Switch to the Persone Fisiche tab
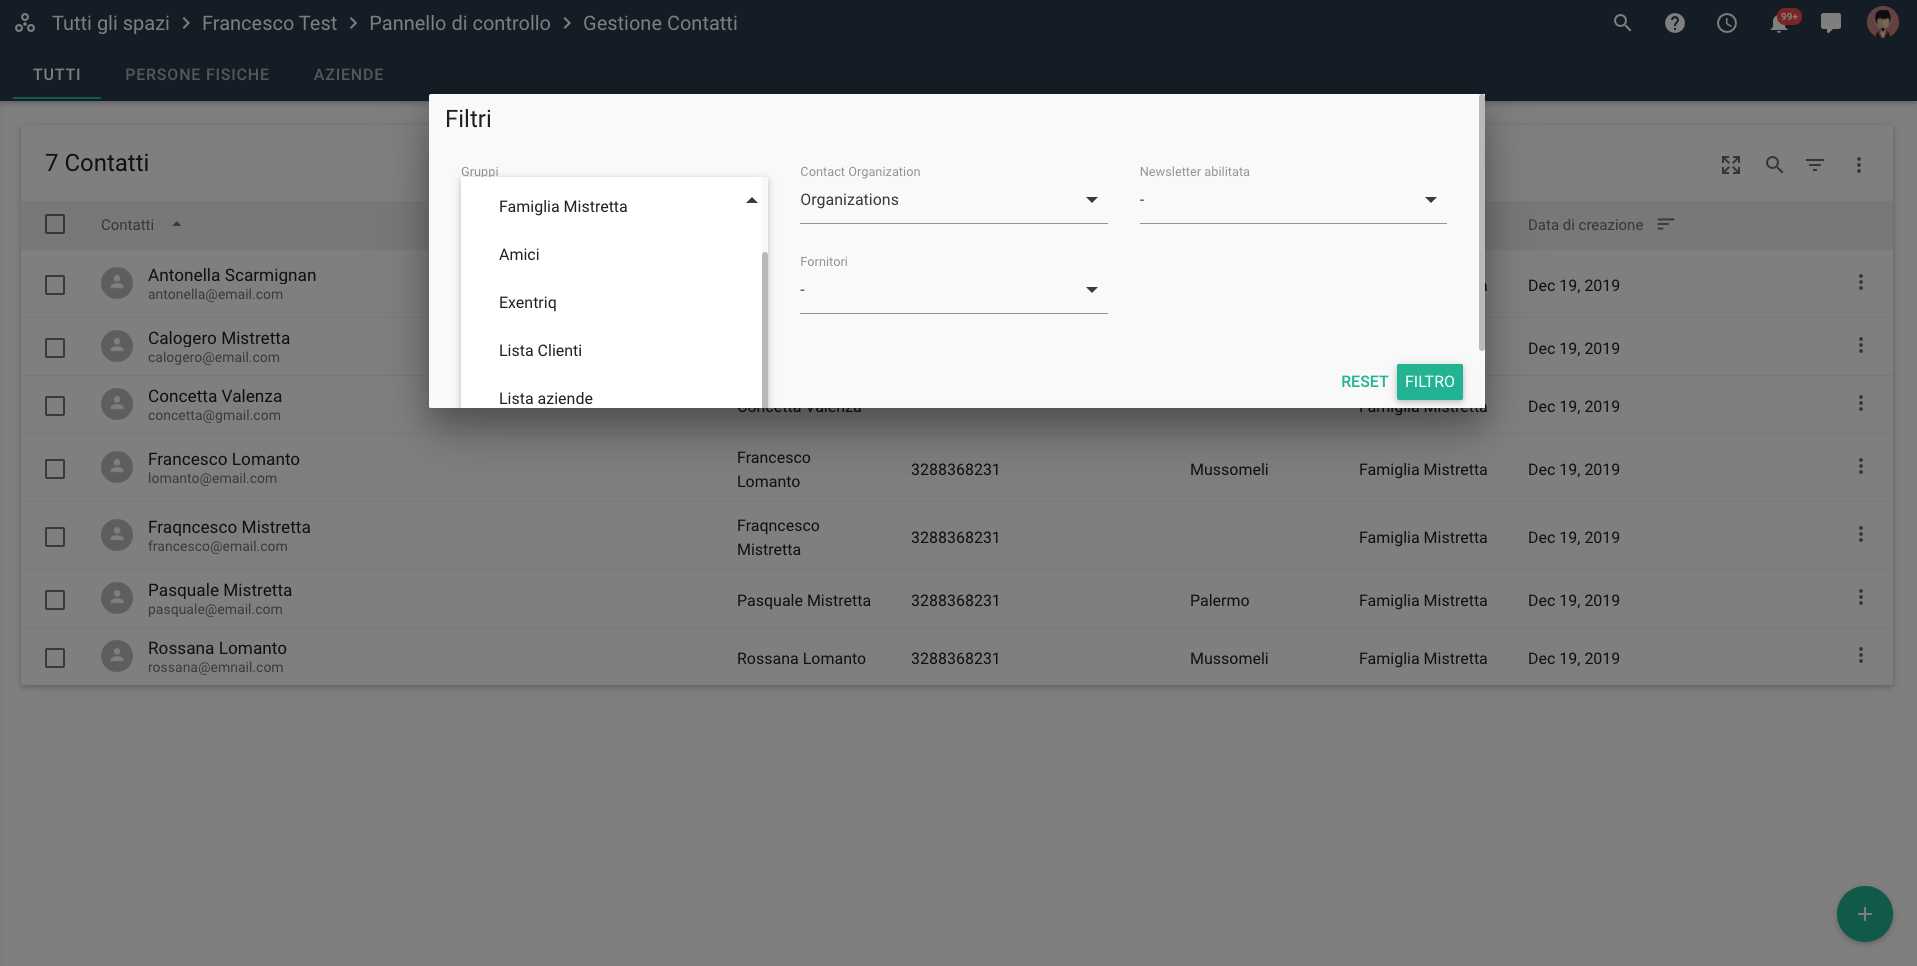 (x=197, y=75)
